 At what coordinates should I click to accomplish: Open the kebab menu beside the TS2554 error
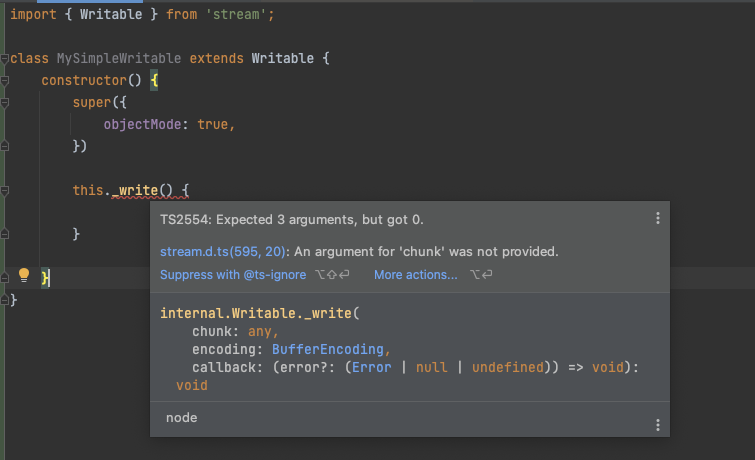point(657,218)
